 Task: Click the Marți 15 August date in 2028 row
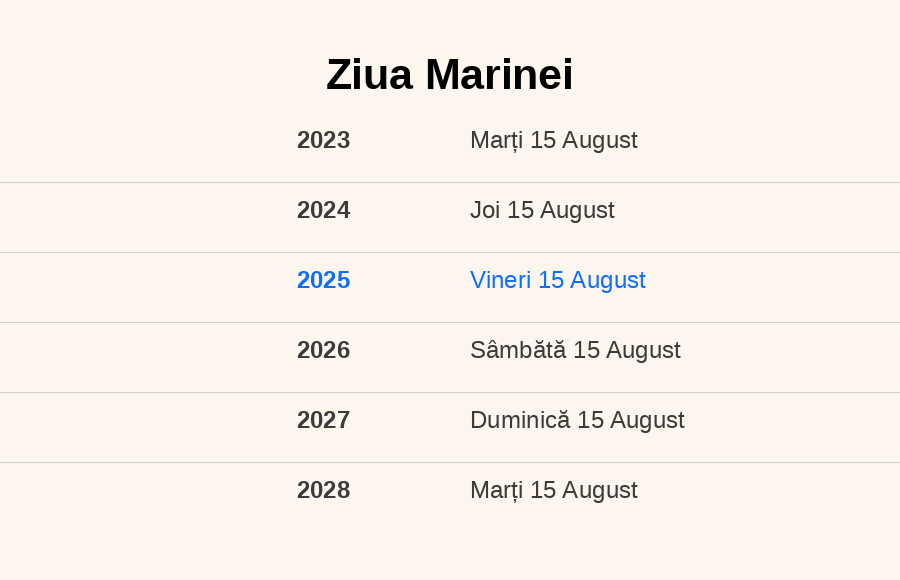coord(554,490)
